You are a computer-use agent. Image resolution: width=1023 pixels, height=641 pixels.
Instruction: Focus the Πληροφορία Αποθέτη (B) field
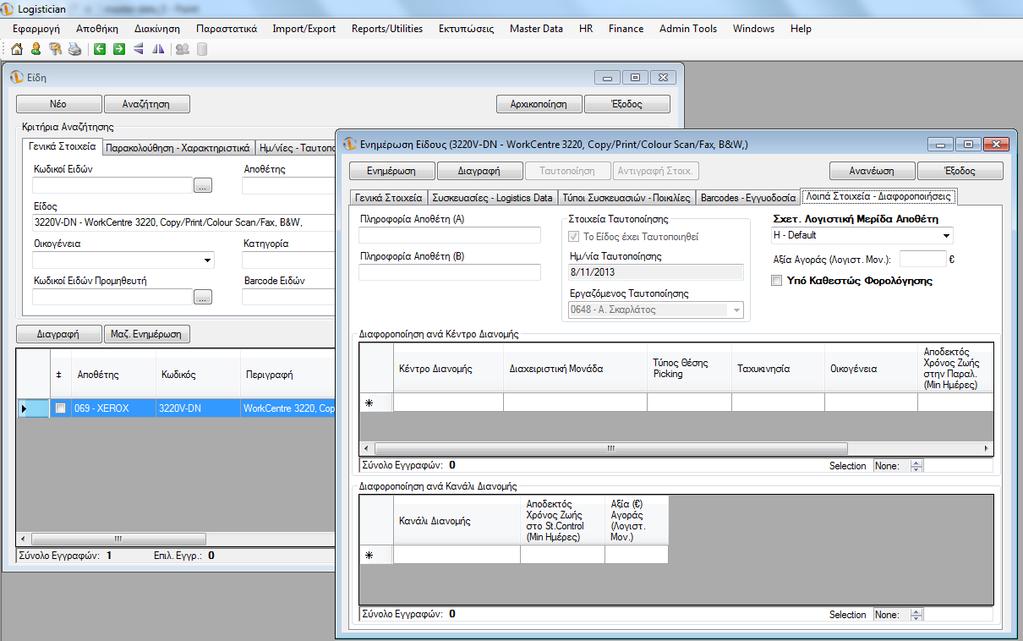450,272
